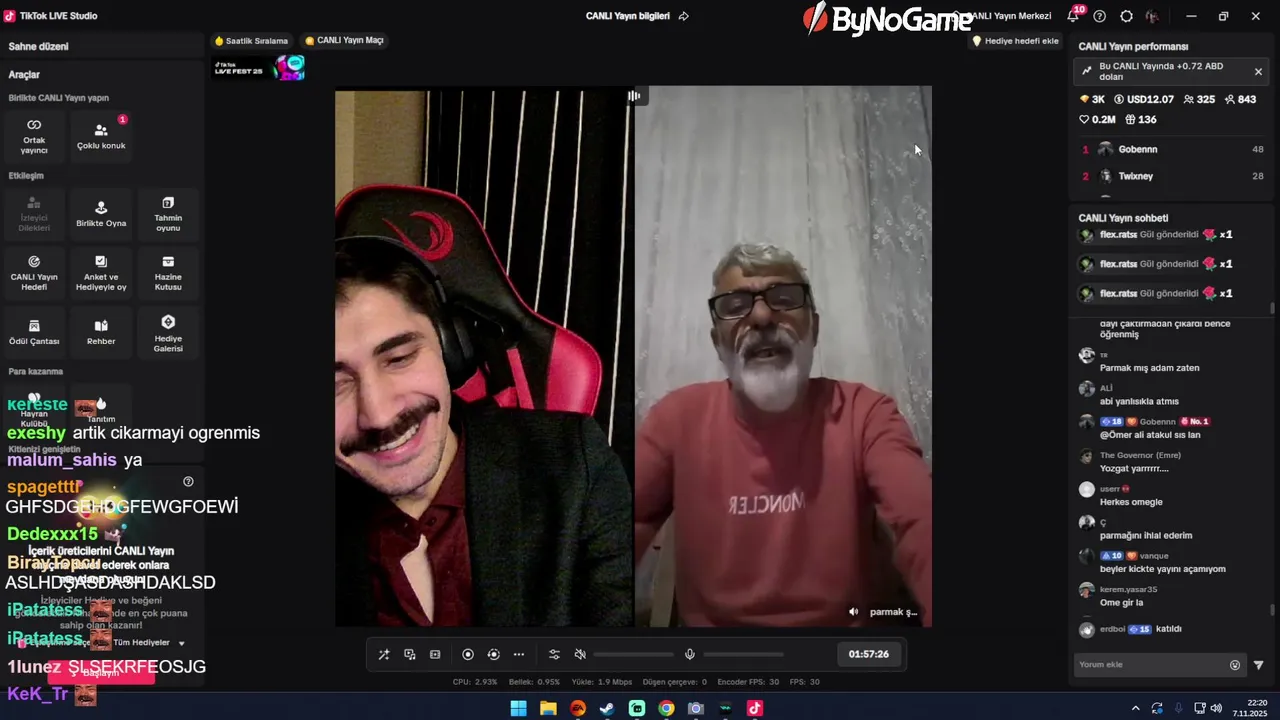Open the Ortak yayıncı tool
1280x720 pixels.
point(34,135)
